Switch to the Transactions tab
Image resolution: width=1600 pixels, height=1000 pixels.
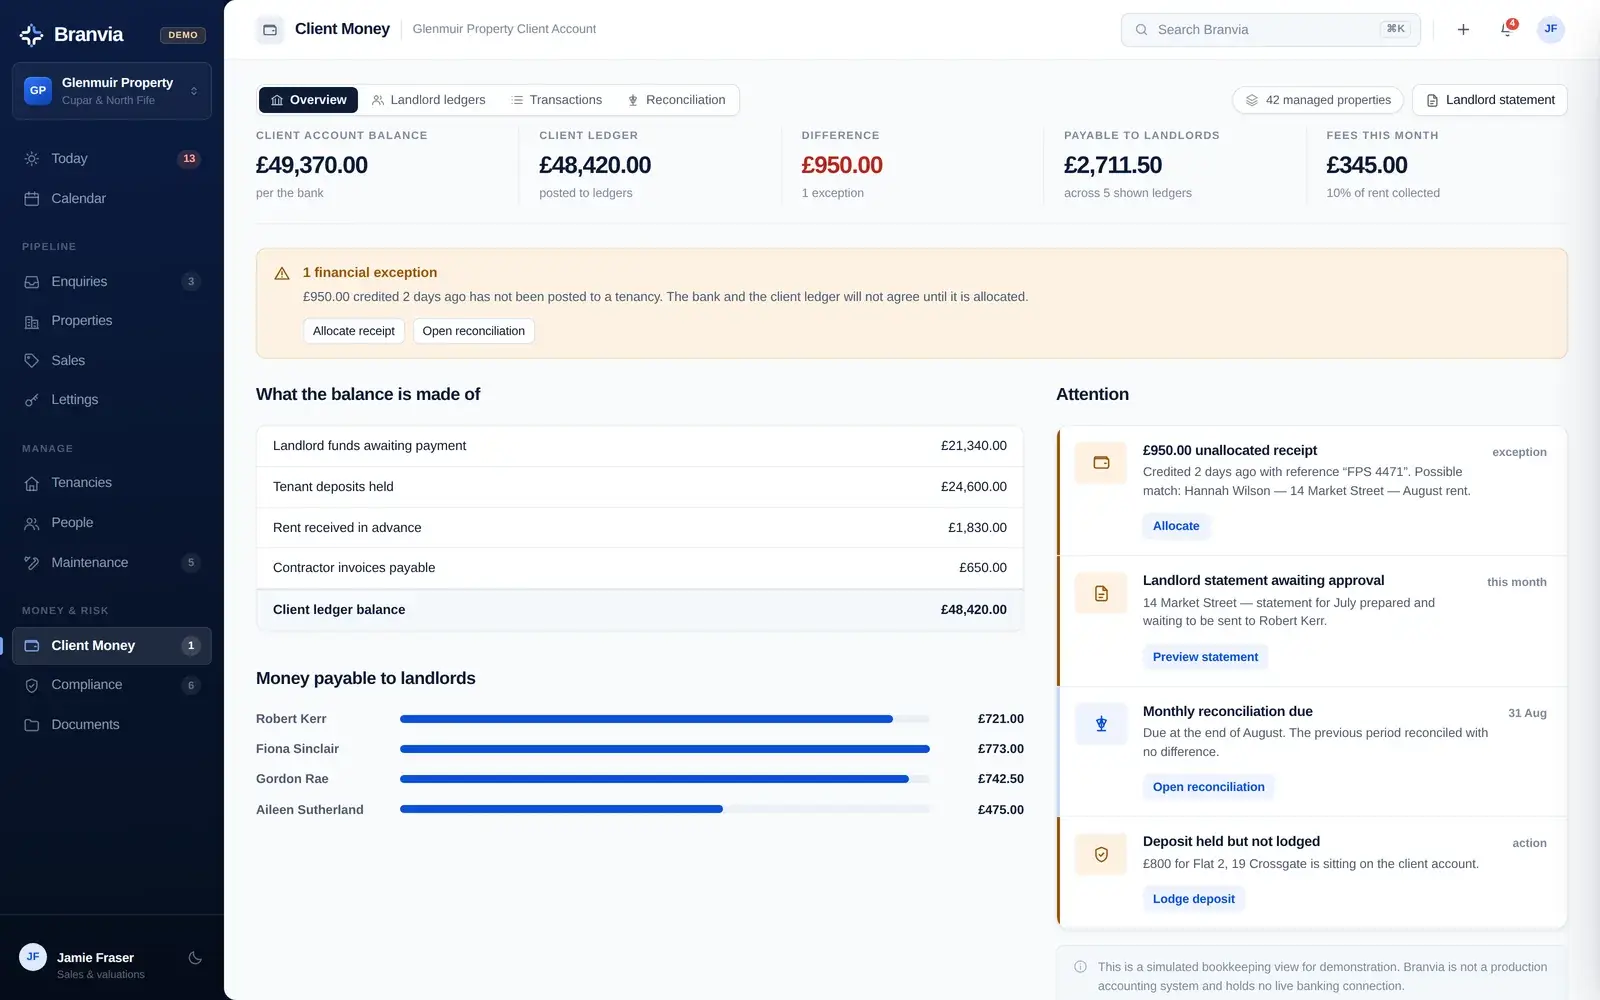pyautogui.click(x=557, y=100)
